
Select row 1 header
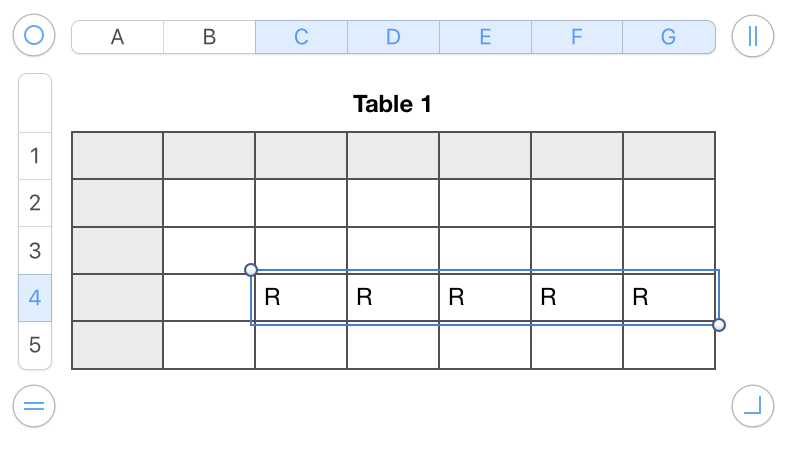(35, 156)
